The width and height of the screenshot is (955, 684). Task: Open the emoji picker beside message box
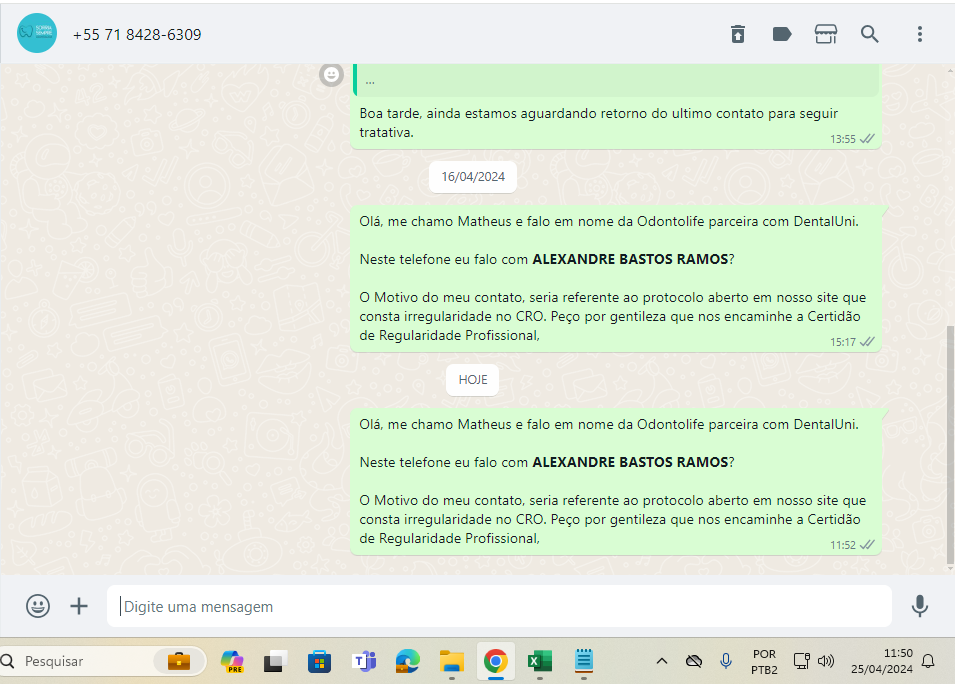click(38, 606)
